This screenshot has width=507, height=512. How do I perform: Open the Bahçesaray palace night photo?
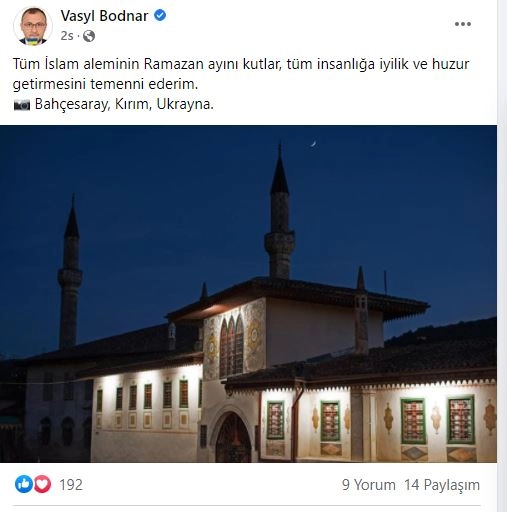(248, 294)
